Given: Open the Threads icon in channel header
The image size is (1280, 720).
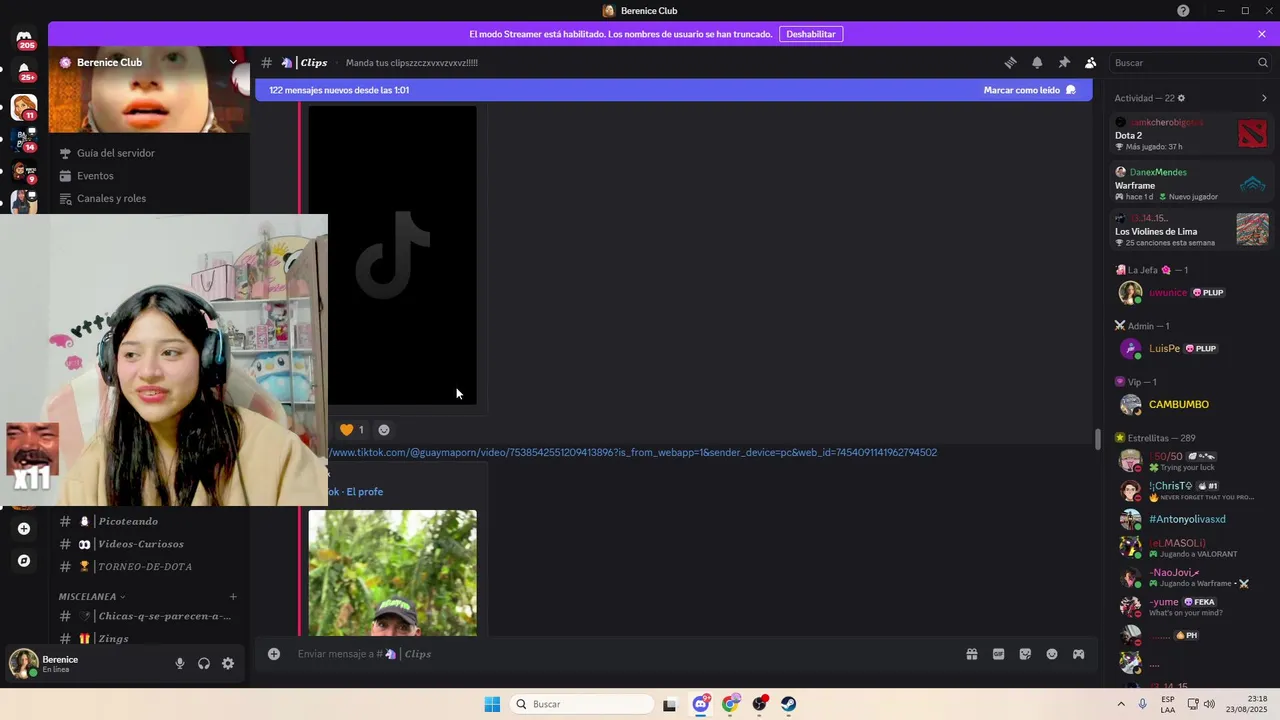Looking at the screenshot, I should click(1010, 62).
